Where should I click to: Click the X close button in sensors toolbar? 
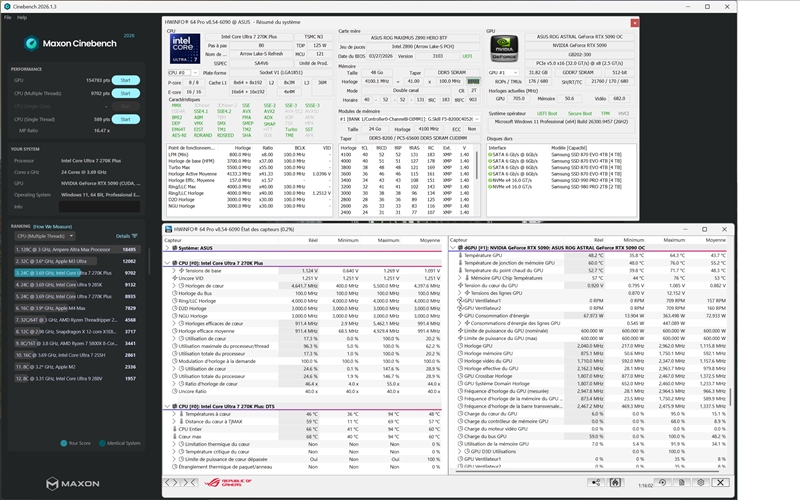click(720, 482)
